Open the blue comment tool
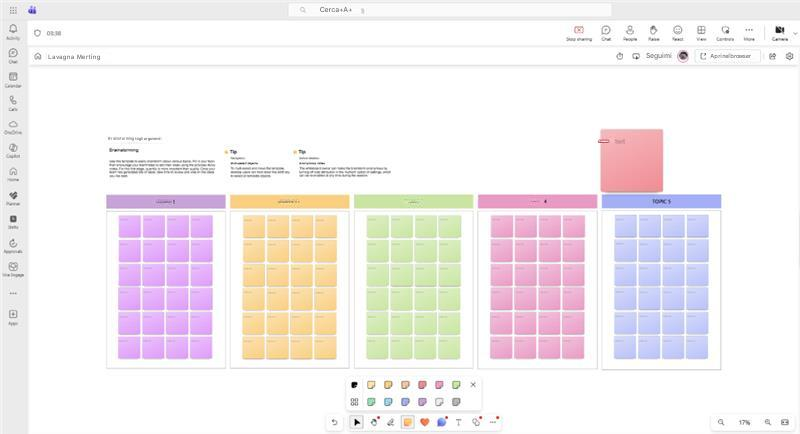 (442, 422)
